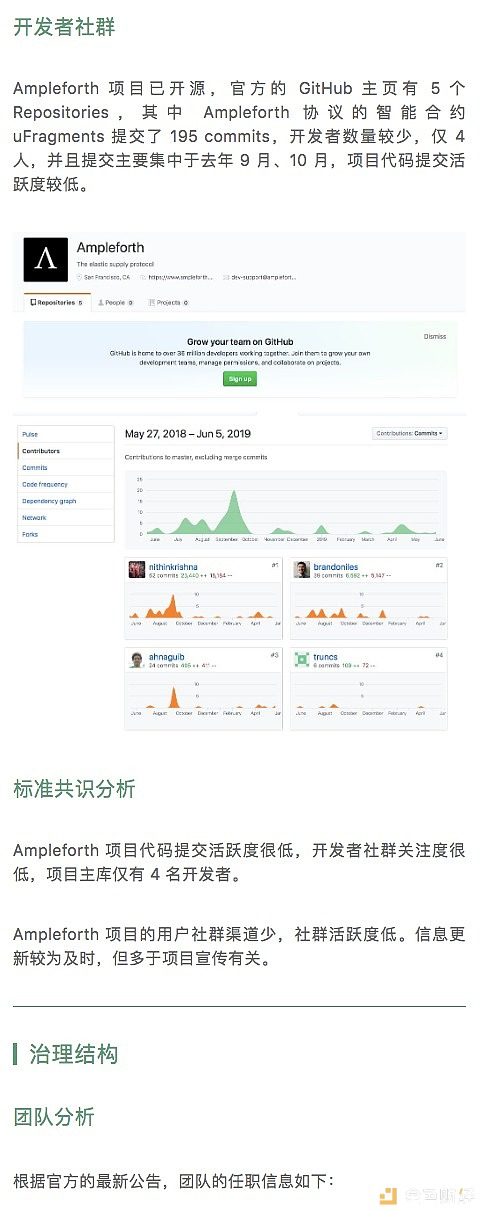
Task: Click the San Francisco, CA location text
Action: (x=108, y=276)
